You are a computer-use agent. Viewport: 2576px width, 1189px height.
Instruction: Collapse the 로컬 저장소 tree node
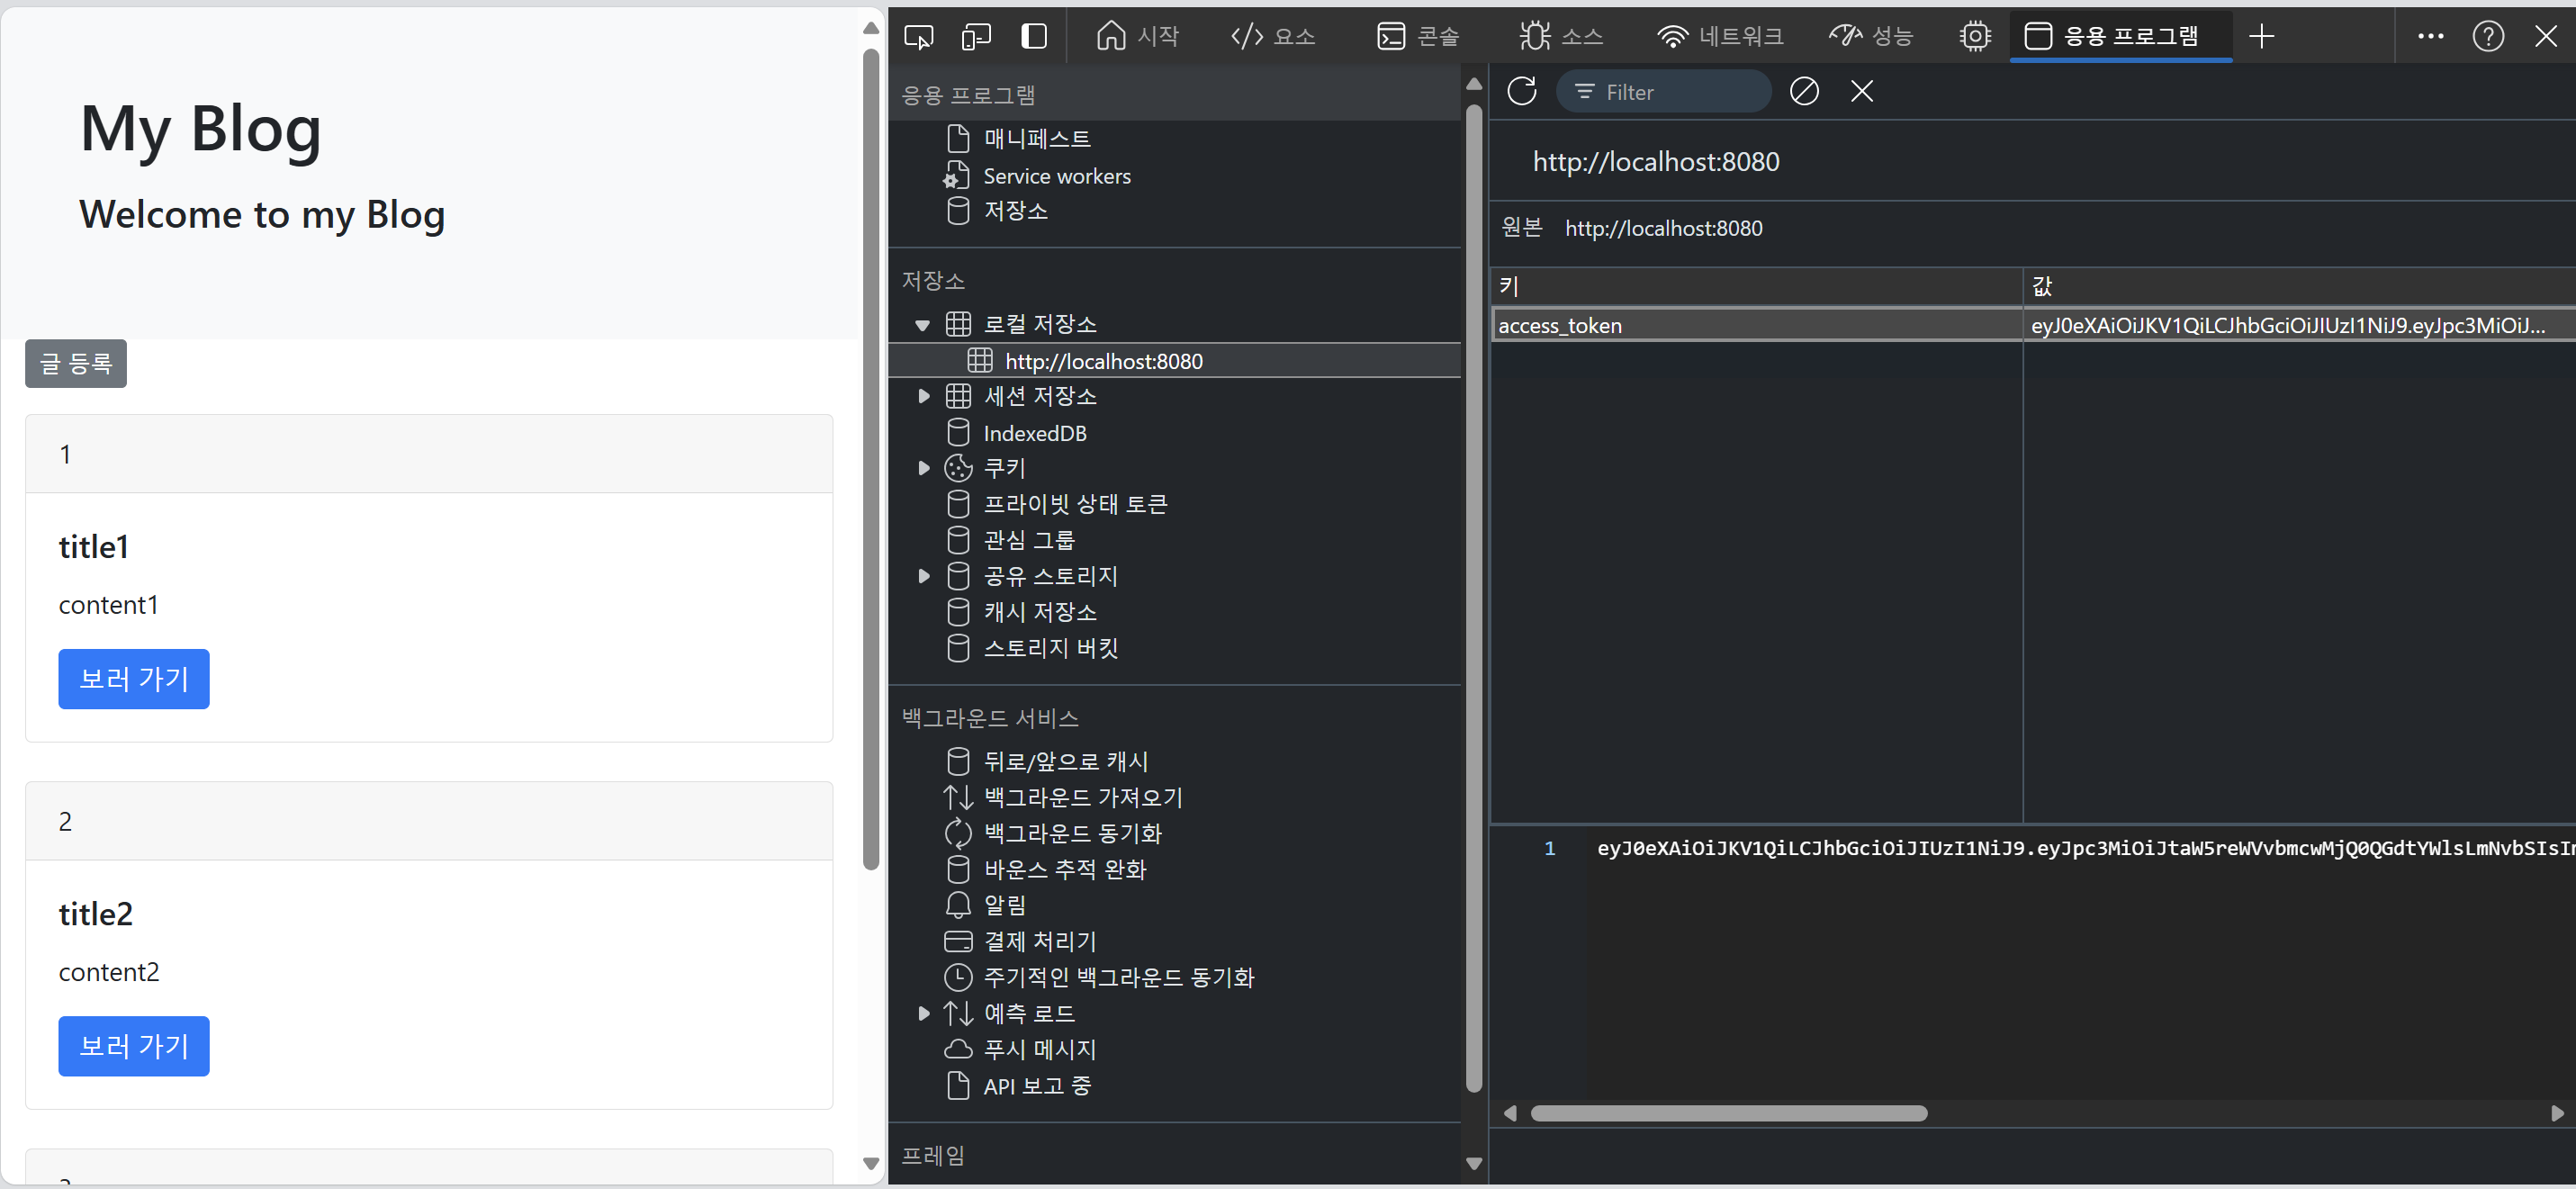pos(922,325)
